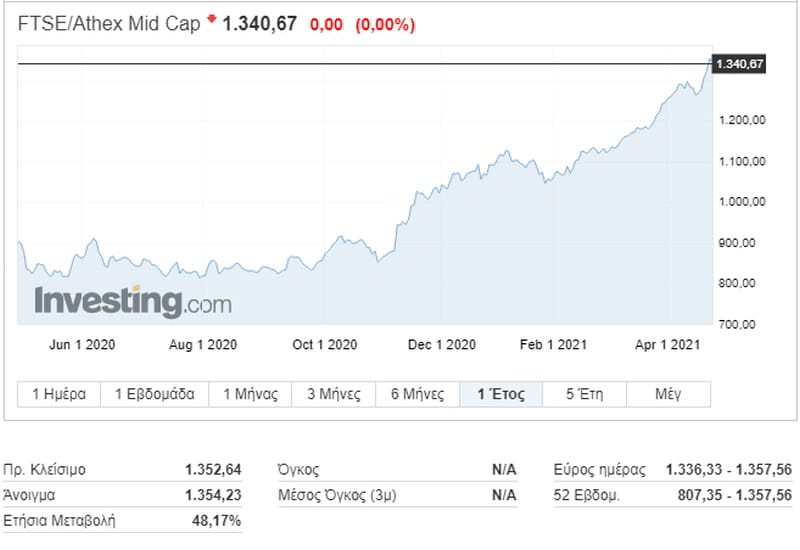
Task: Click the Άνοιγμα label
Action: [x=29, y=495]
